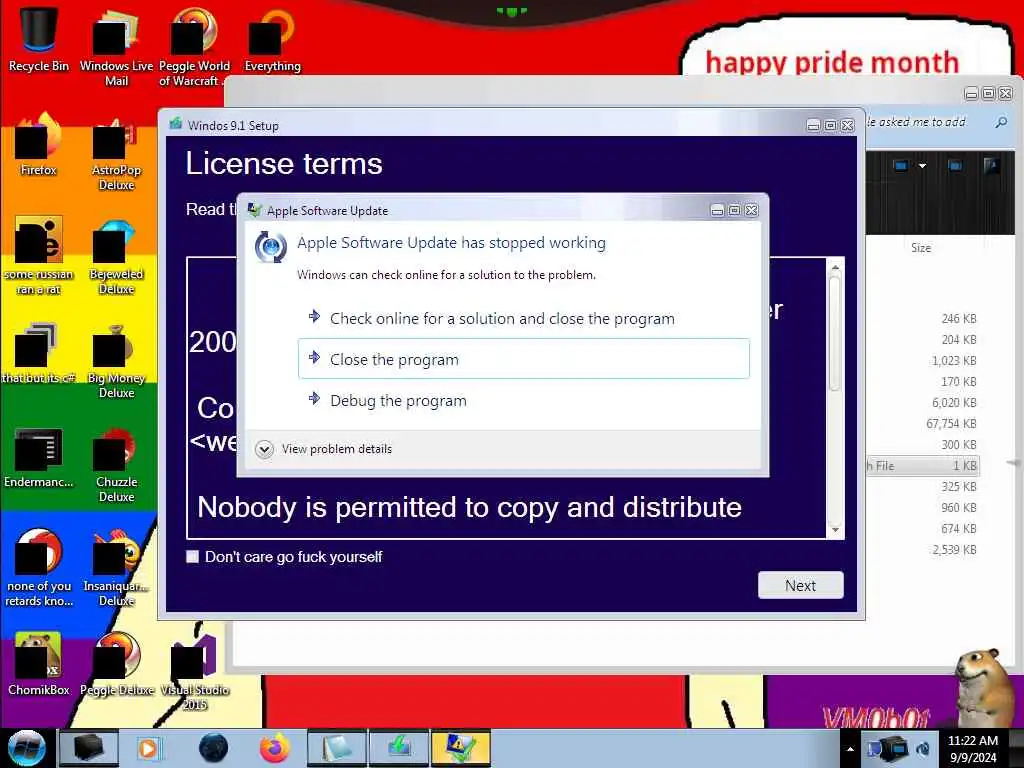
Task: Open Chuzzle Deluxe desktop icon
Action: click(116, 465)
